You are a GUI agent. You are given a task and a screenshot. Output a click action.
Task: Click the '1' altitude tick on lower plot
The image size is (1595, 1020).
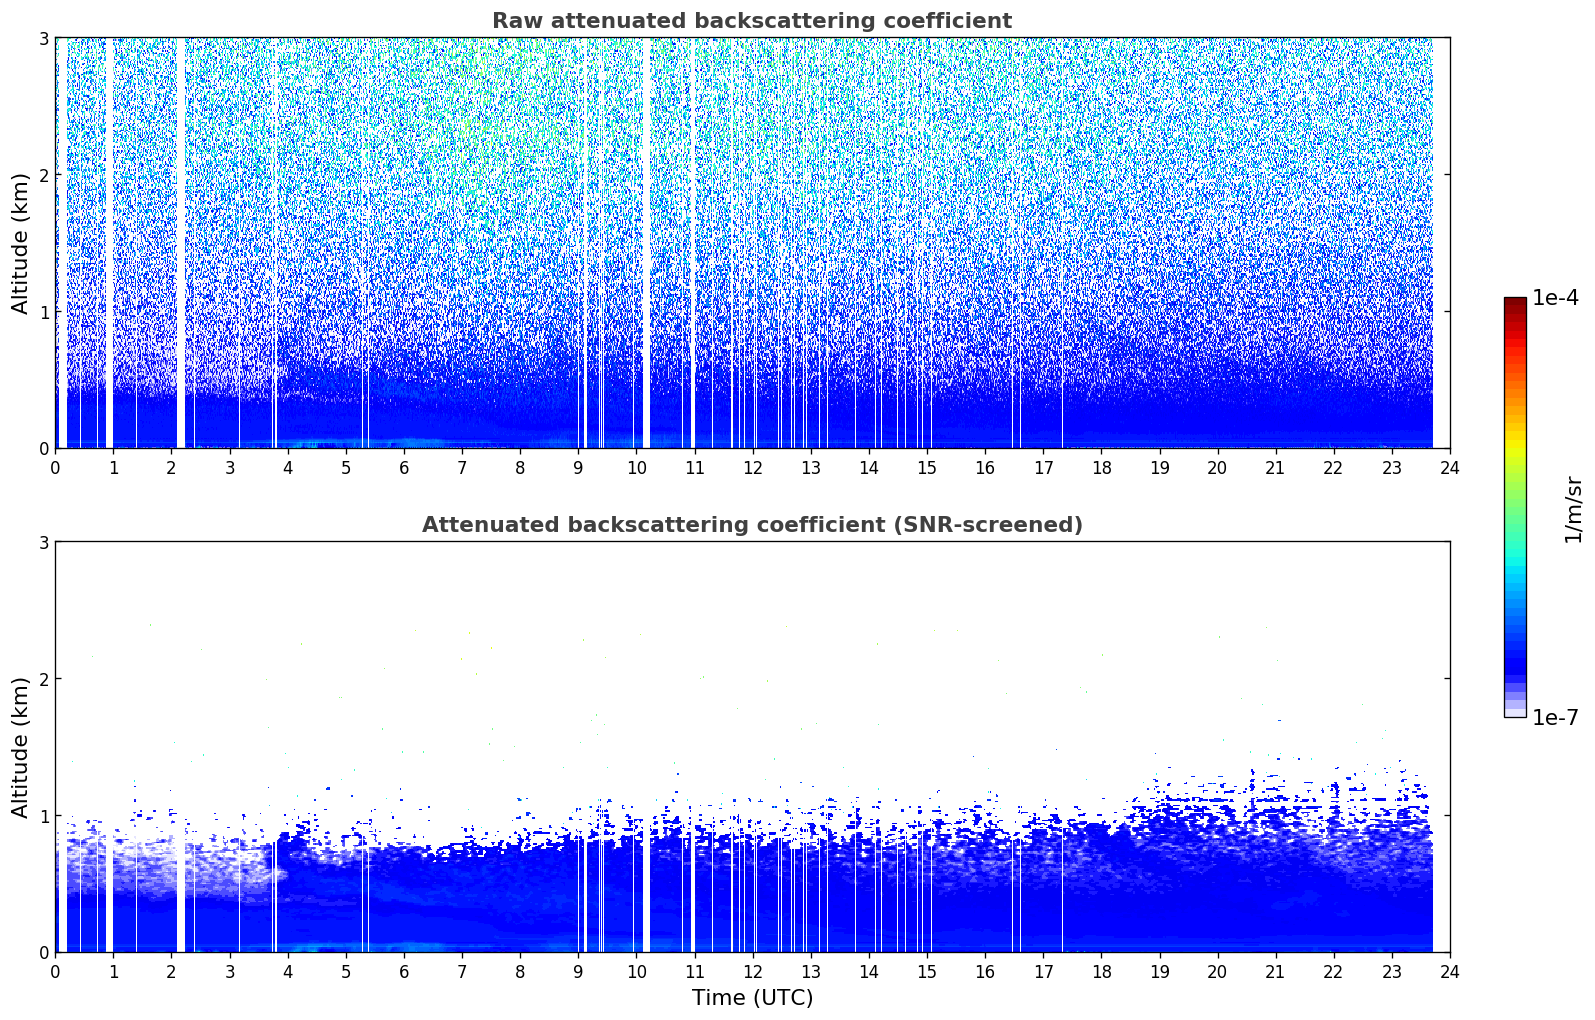click(43, 816)
